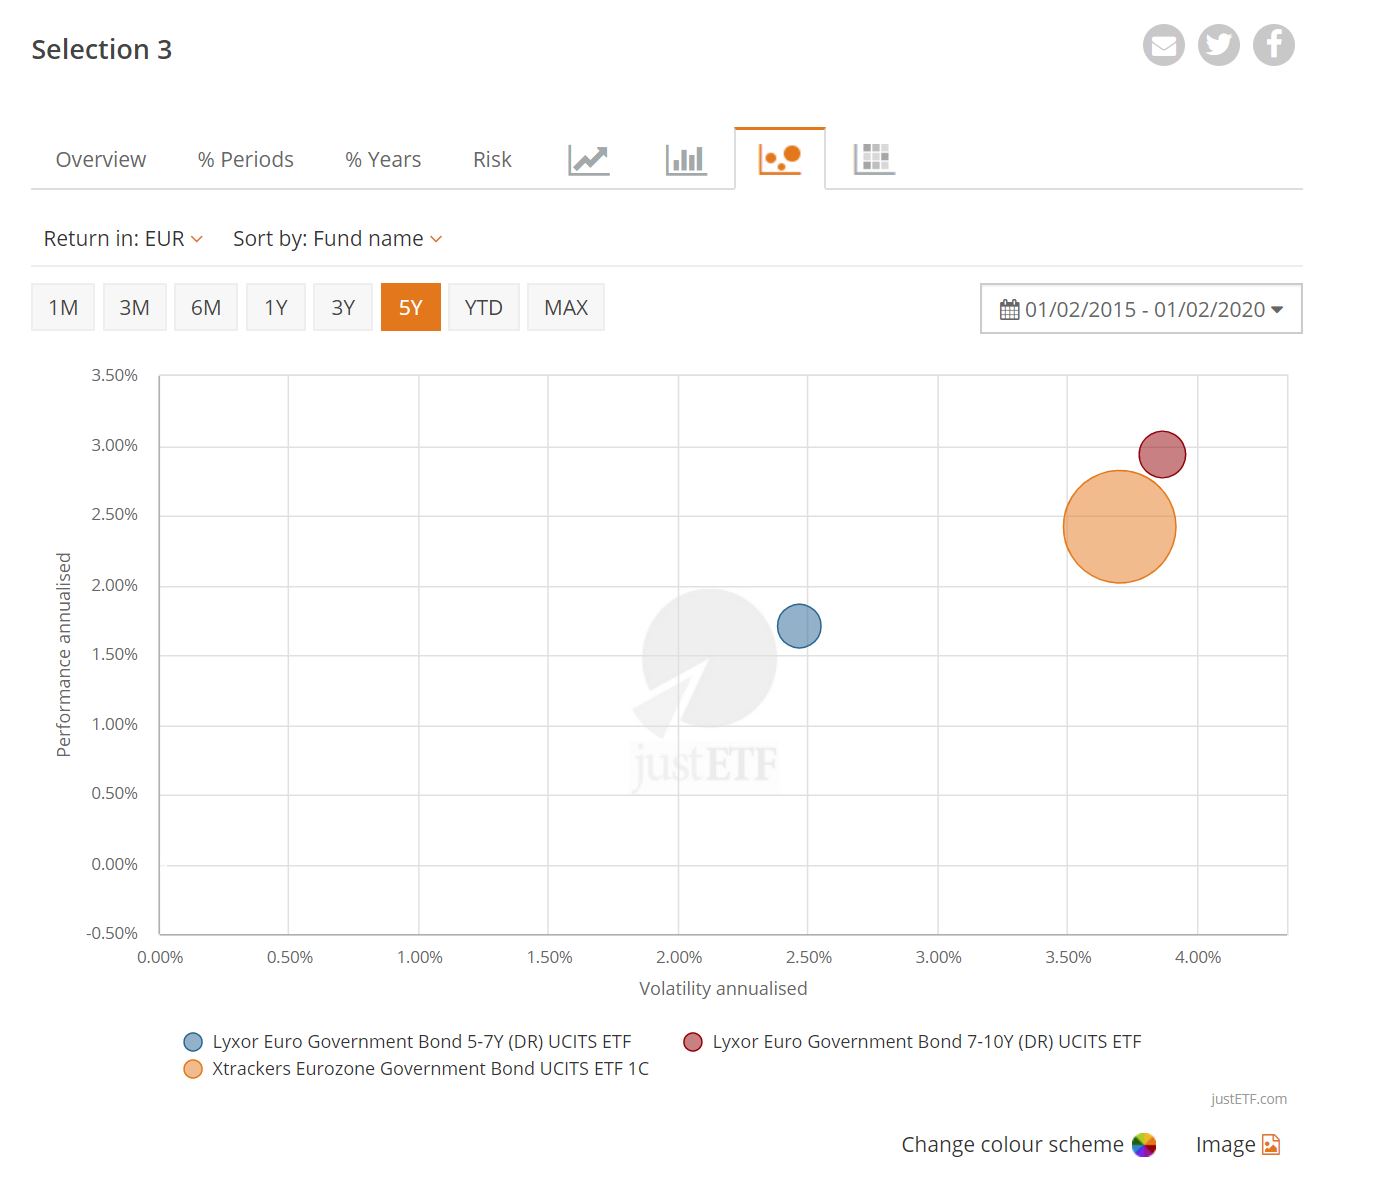Click the Image export link text
Viewport: 1380px width, 1199px height.
point(1225,1145)
